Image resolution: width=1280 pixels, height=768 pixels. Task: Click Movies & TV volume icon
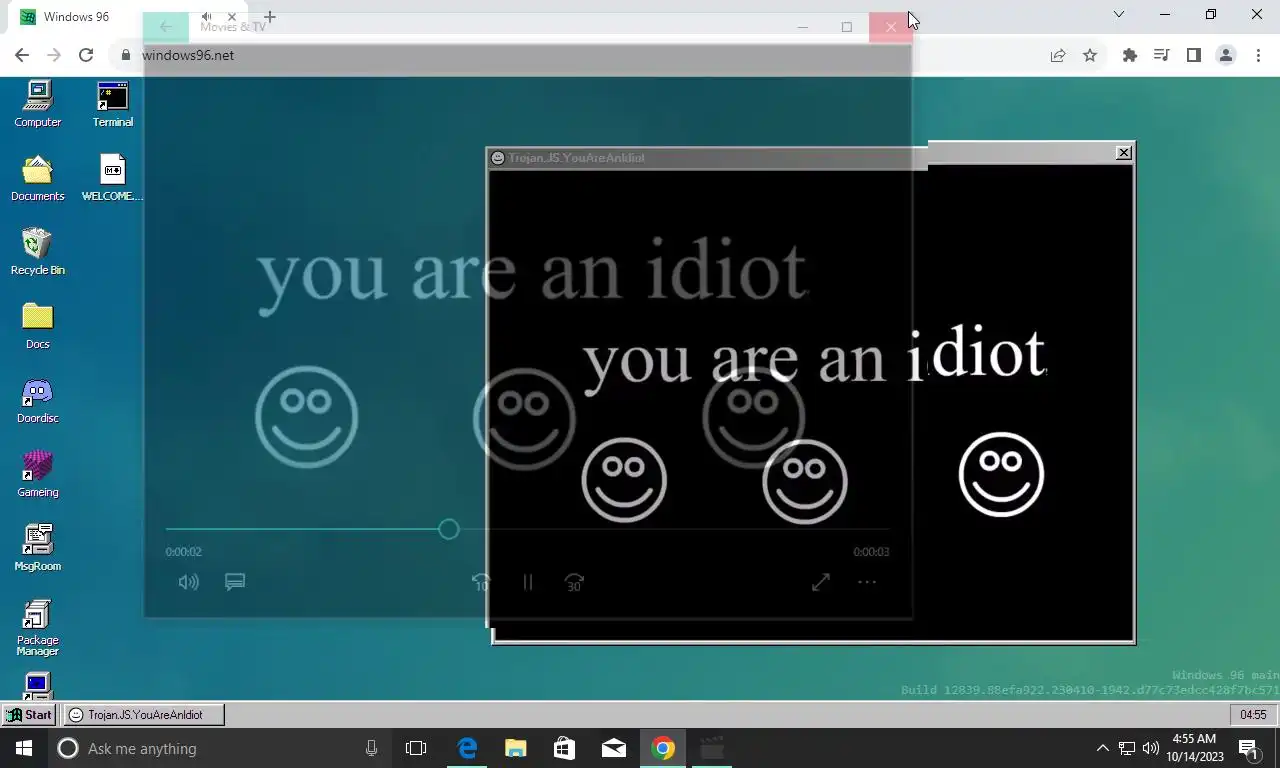(188, 582)
